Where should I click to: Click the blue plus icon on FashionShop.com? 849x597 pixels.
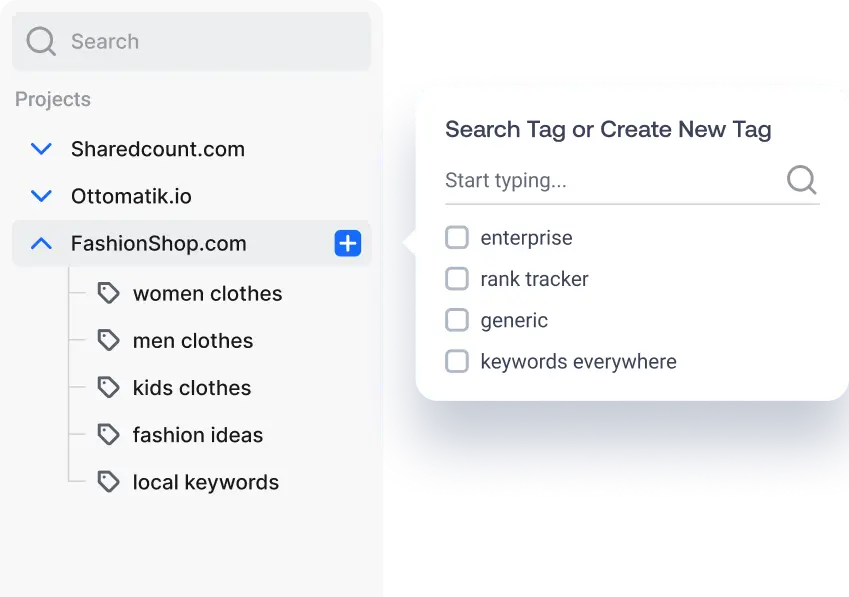click(346, 243)
